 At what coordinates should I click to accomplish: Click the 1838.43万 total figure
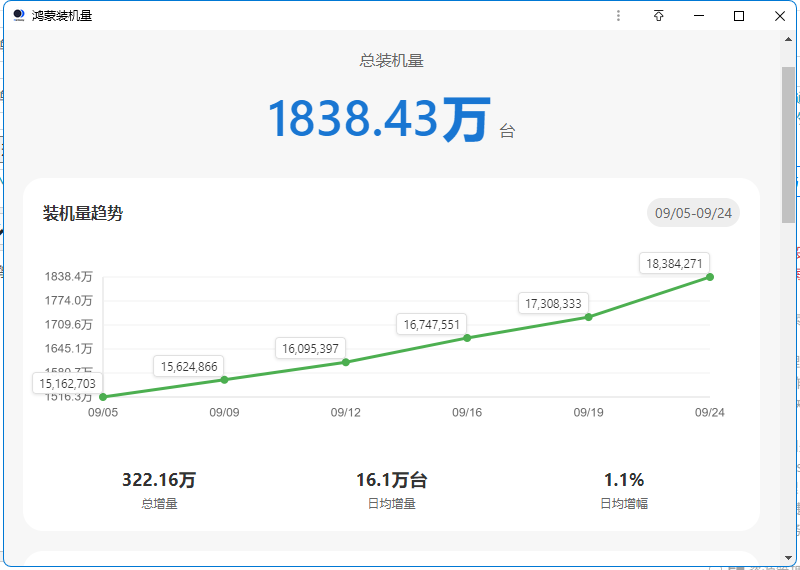coord(379,120)
